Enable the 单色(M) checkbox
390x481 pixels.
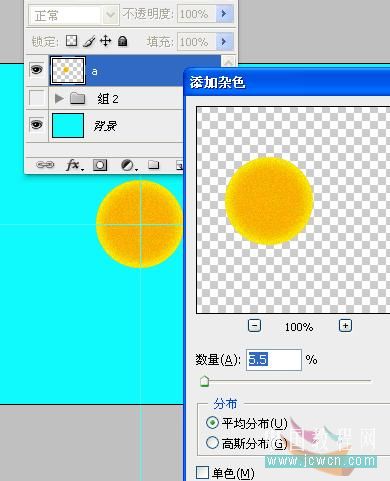202,473
